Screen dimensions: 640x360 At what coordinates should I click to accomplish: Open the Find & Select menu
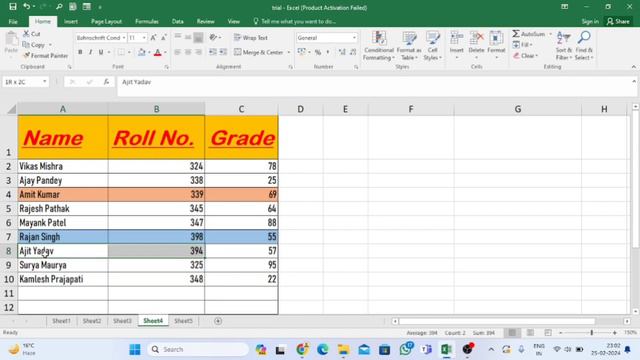[x=584, y=46]
